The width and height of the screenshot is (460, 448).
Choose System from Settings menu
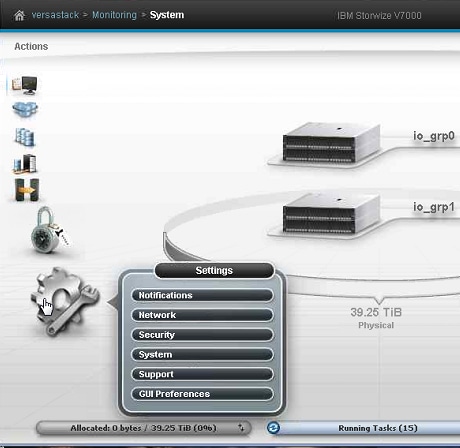point(202,354)
